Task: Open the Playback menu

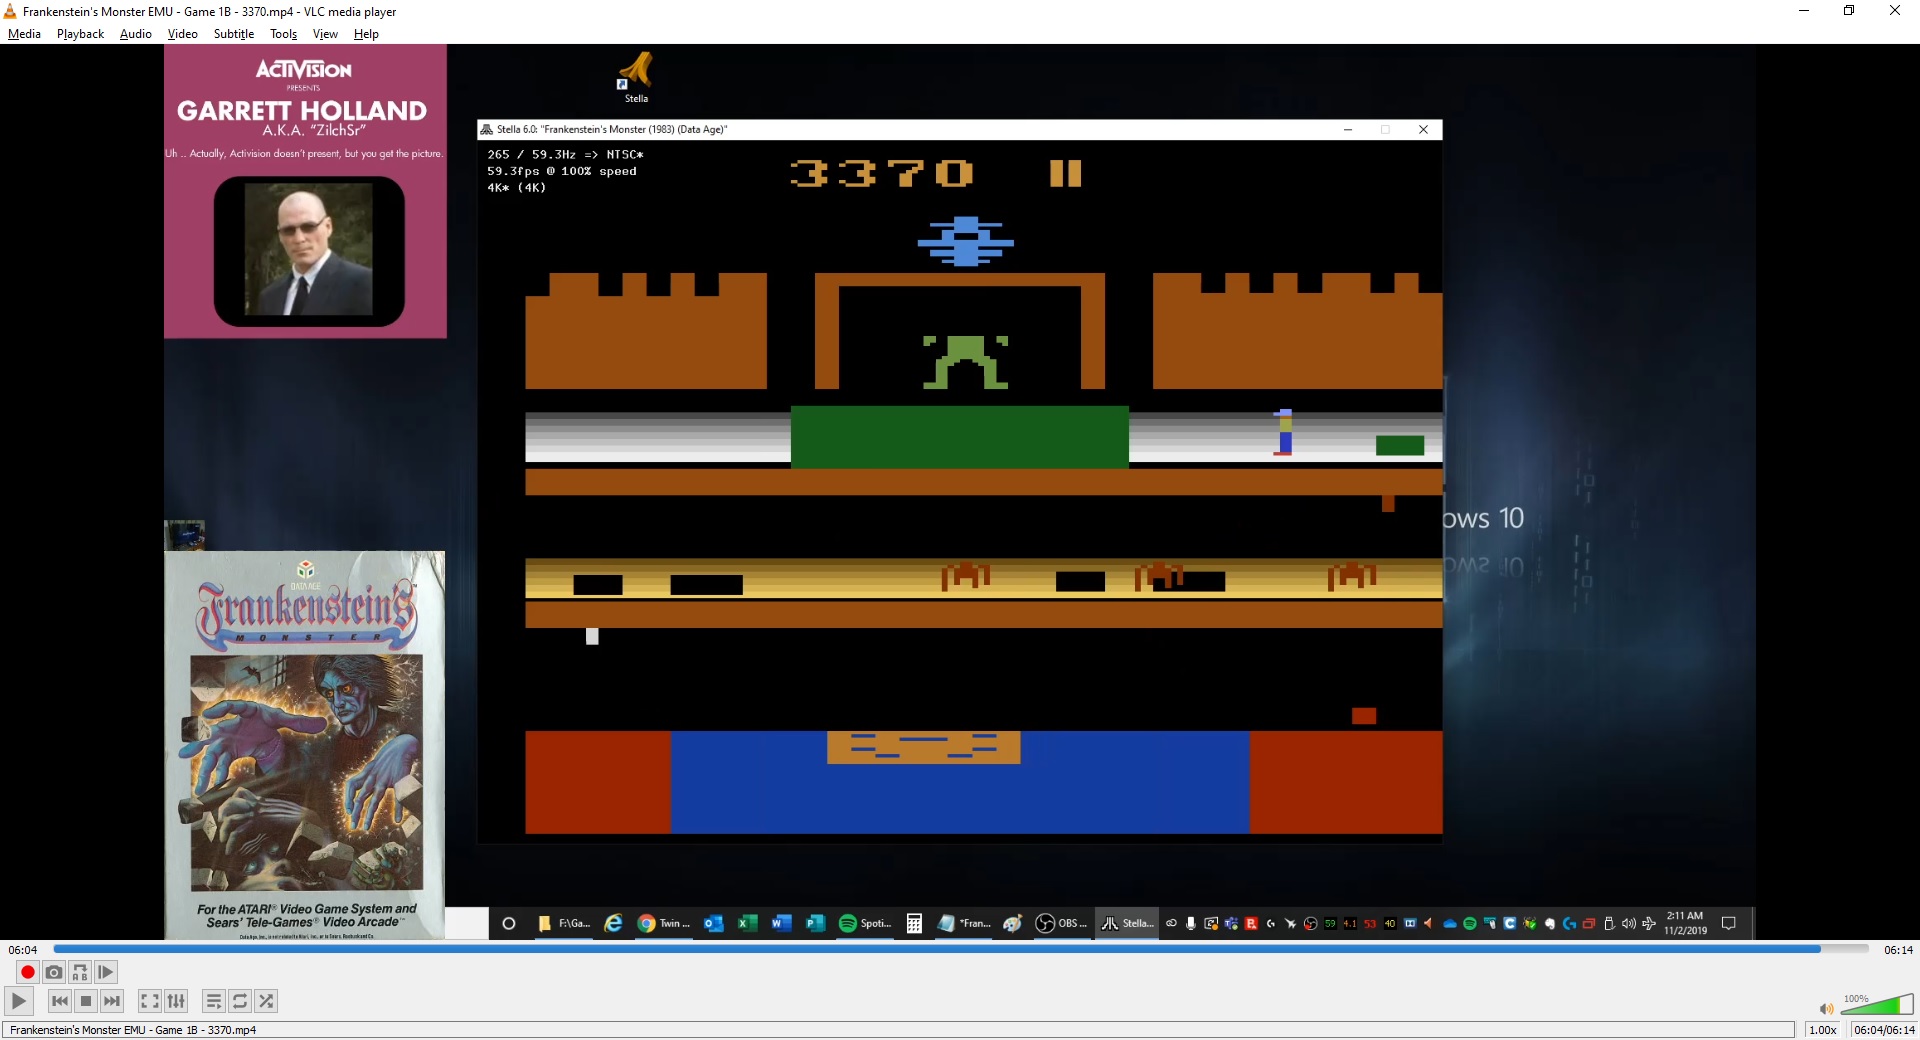Action: pyautogui.click(x=80, y=34)
